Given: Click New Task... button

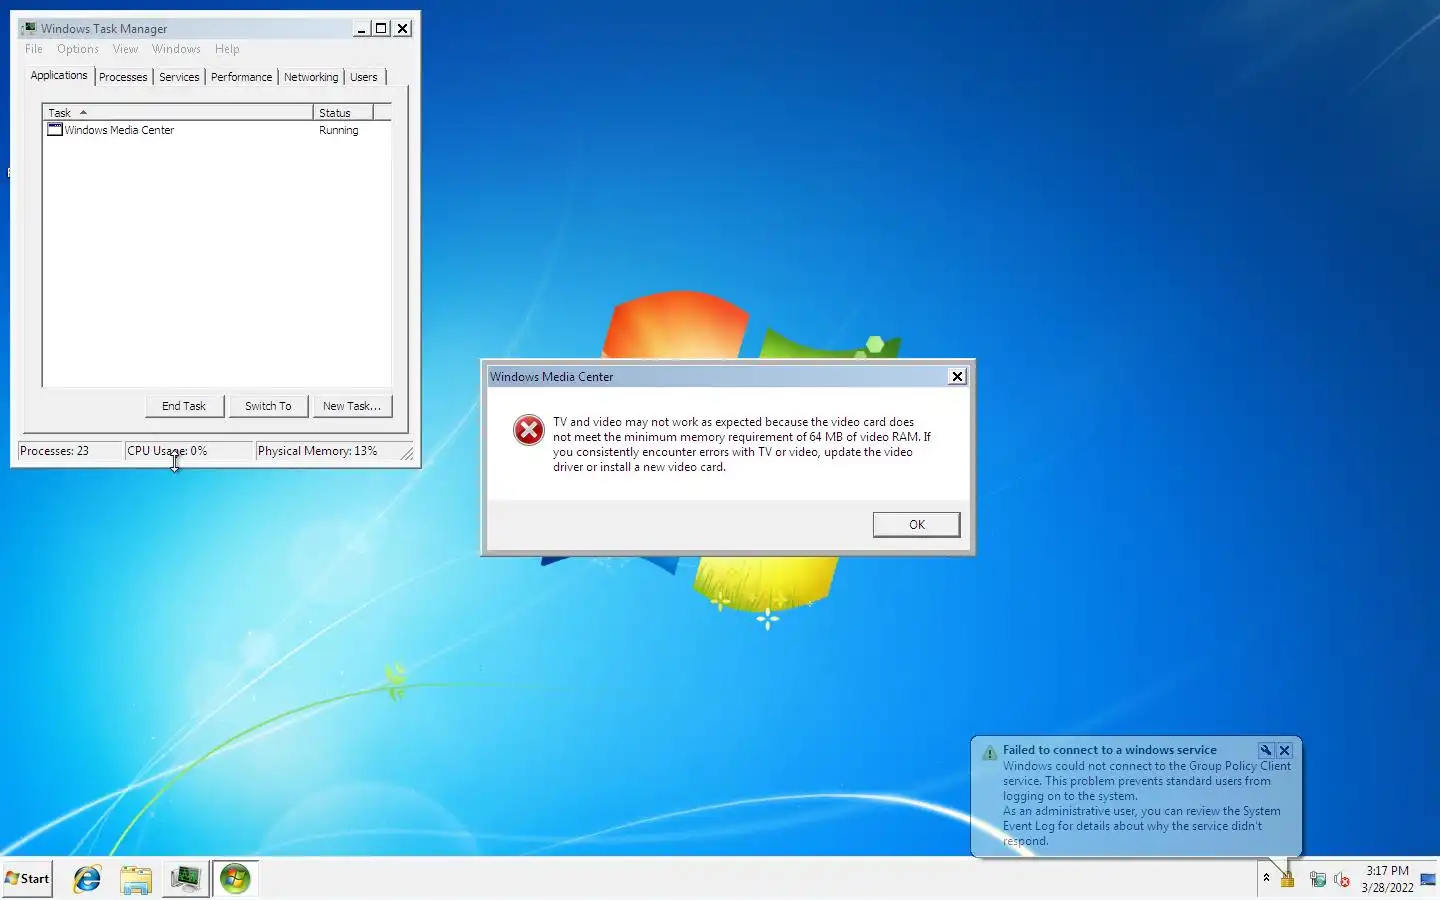Looking at the screenshot, I should 352,406.
